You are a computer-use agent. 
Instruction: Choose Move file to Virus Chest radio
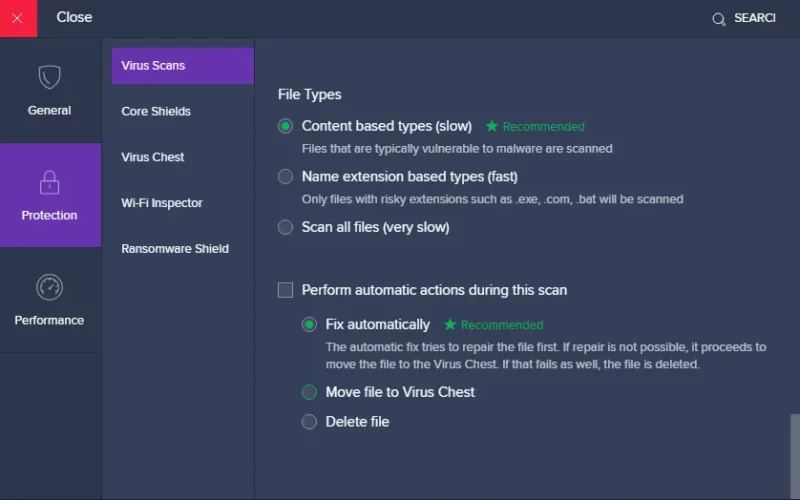click(x=309, y=392)
